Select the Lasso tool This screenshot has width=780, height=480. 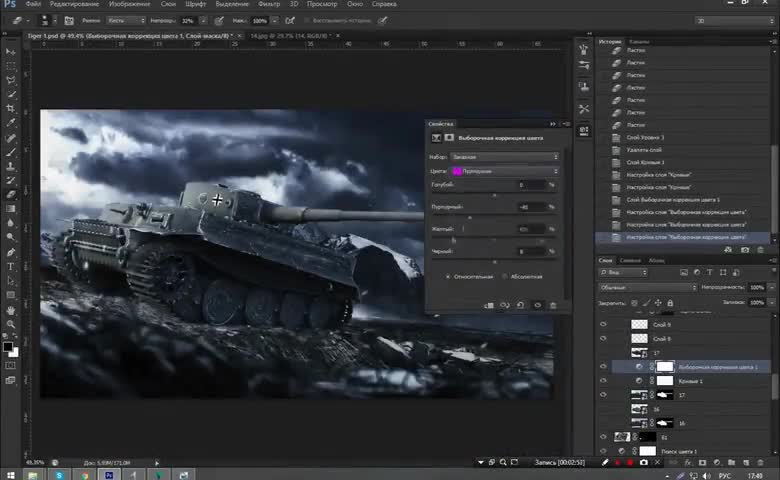(x=11, y=79)
